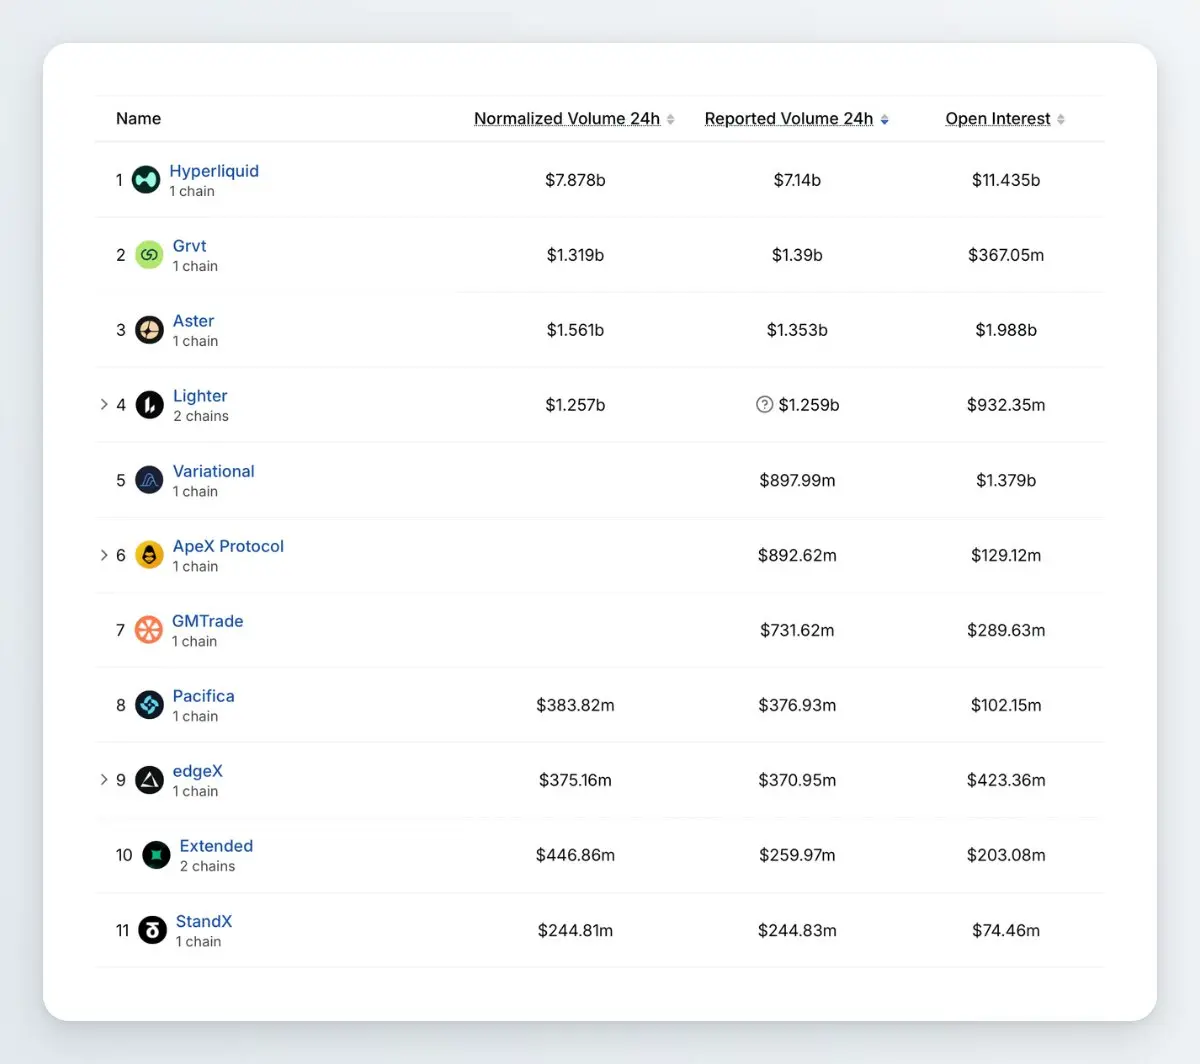Viewport: 1200px width, 1064px height.
Task: Click the StandX logo icon
Action: coord(152,930)
